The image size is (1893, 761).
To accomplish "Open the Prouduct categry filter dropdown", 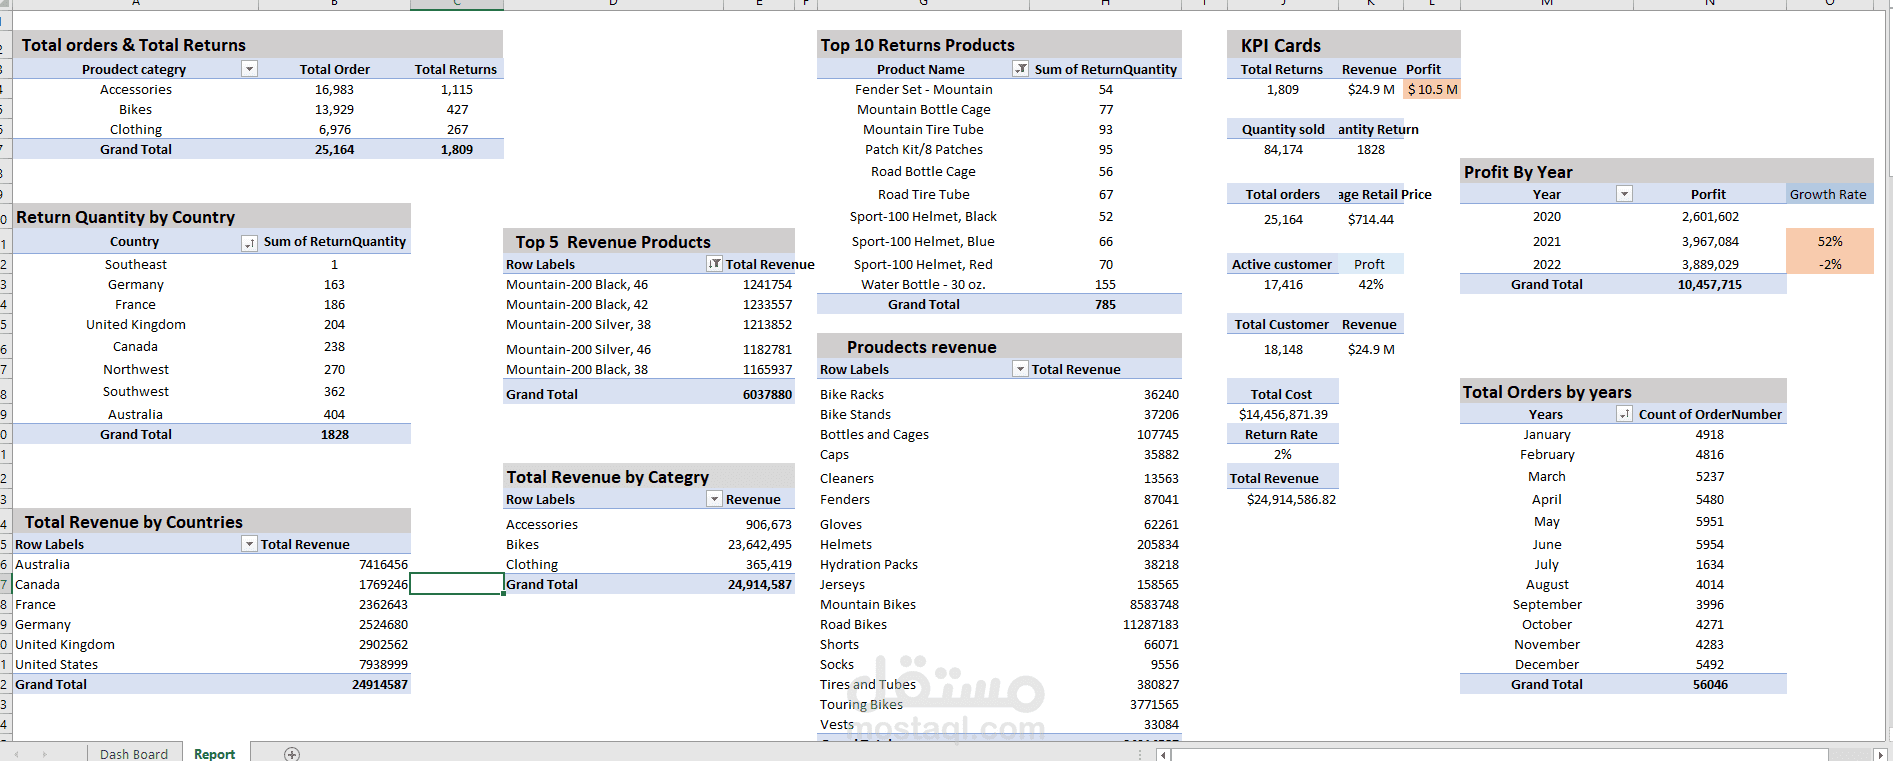I will pyautogui.click(x=250, y=69).
